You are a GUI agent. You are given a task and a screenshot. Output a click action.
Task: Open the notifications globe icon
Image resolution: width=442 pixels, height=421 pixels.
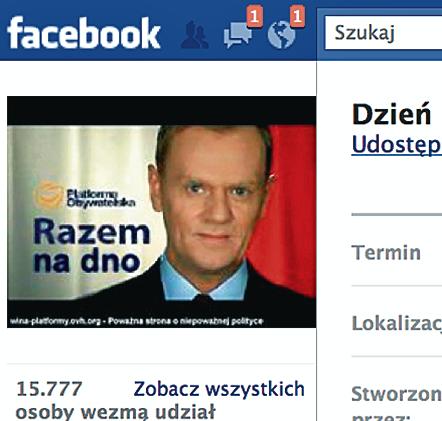tap(282, 35)
